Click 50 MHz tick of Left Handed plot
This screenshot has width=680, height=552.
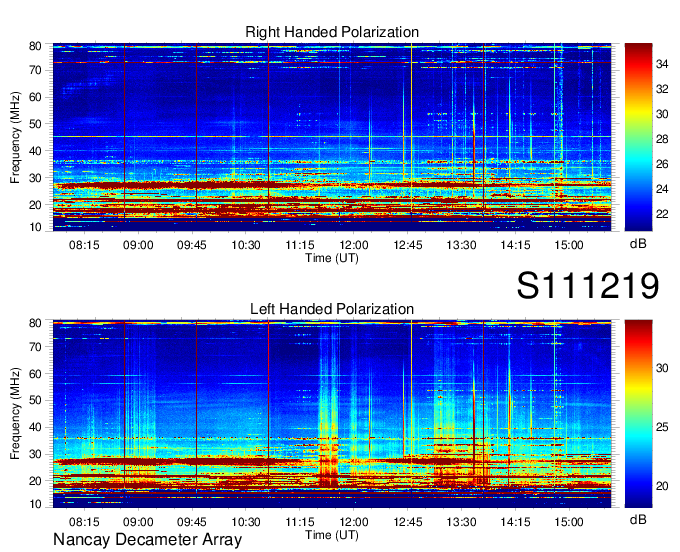pos(35,400)
